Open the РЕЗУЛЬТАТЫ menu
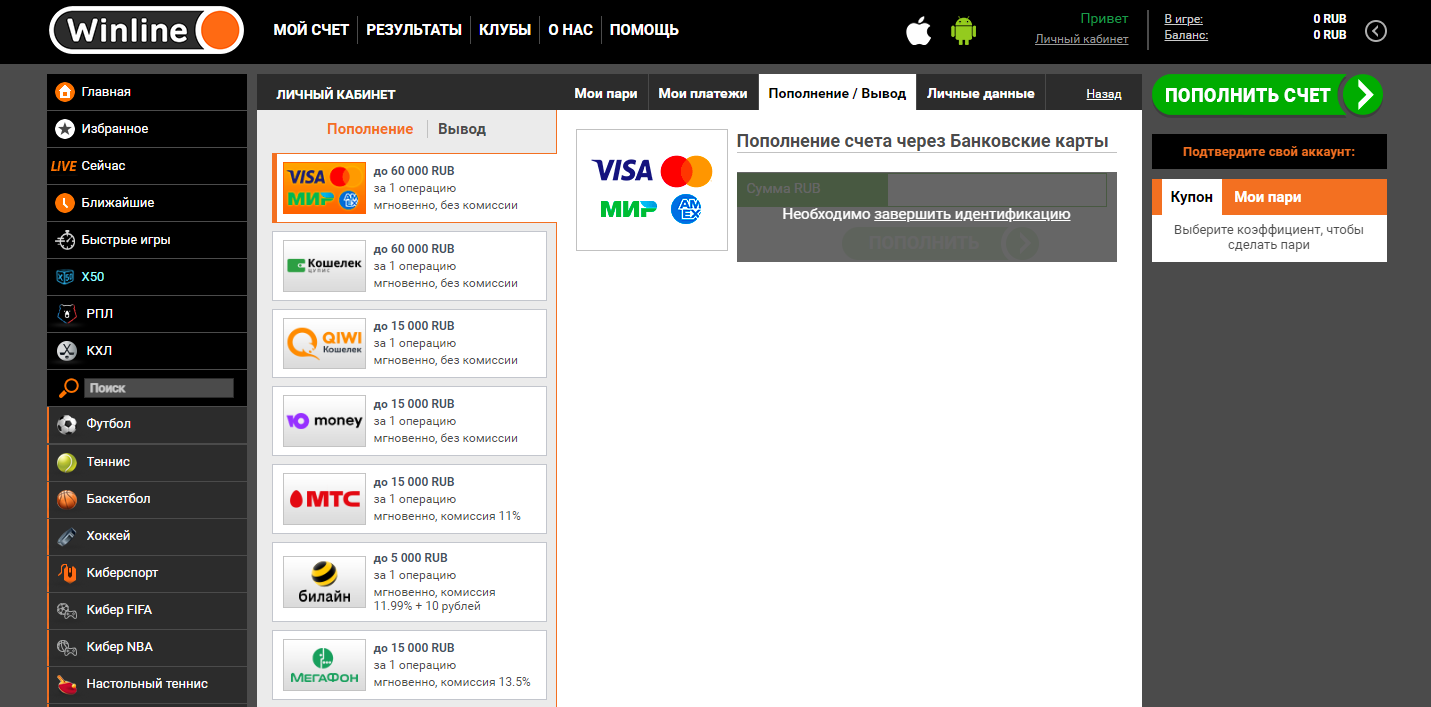The height and width of the screenshot is (707, 1431). (414, 30)
